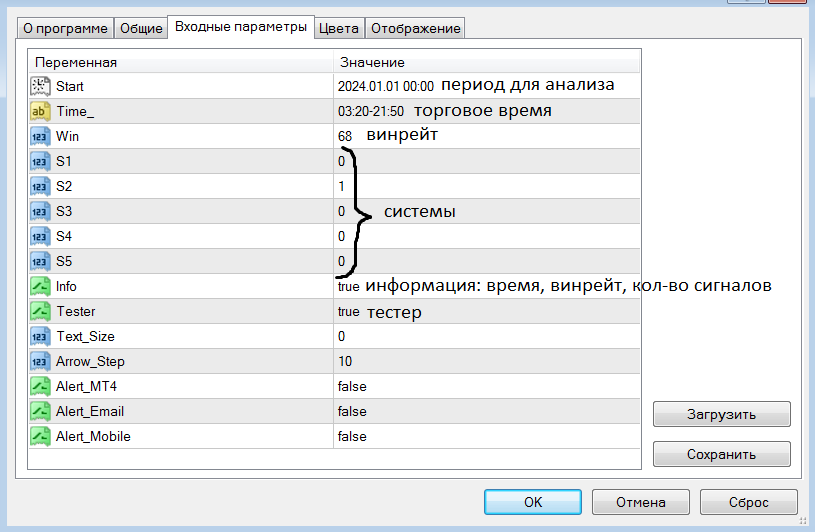Click the Переменная column header
This screenshot has width=815, height=532.
pyautogui.click(x=180, y=62)
